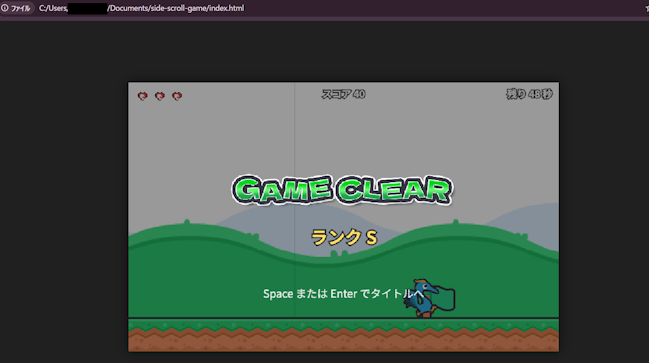Click the 残り 48秒 timer display
649x363 pixels.
(529, 94)
